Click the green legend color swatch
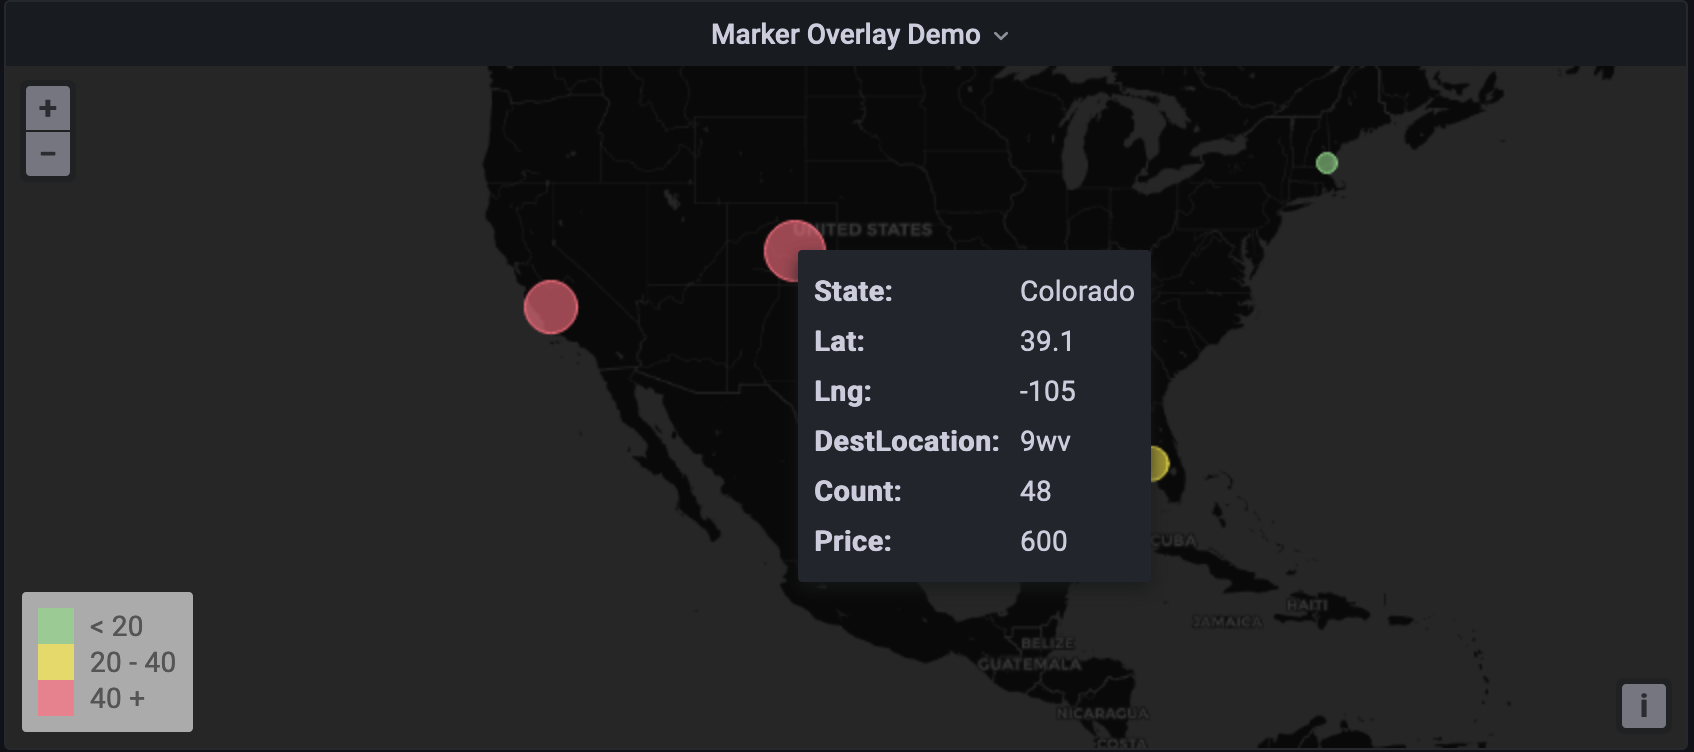 [56, 626]
